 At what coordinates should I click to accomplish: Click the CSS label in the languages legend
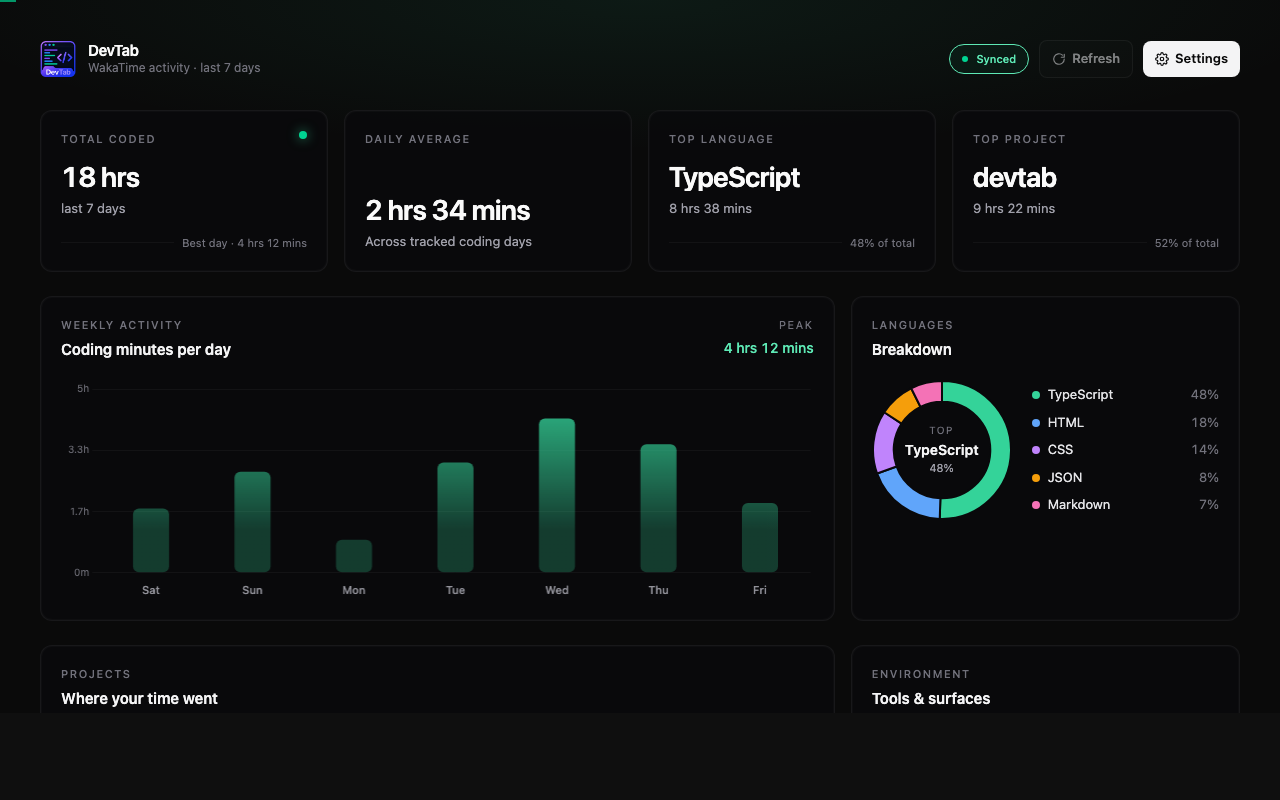[1060, 450]
